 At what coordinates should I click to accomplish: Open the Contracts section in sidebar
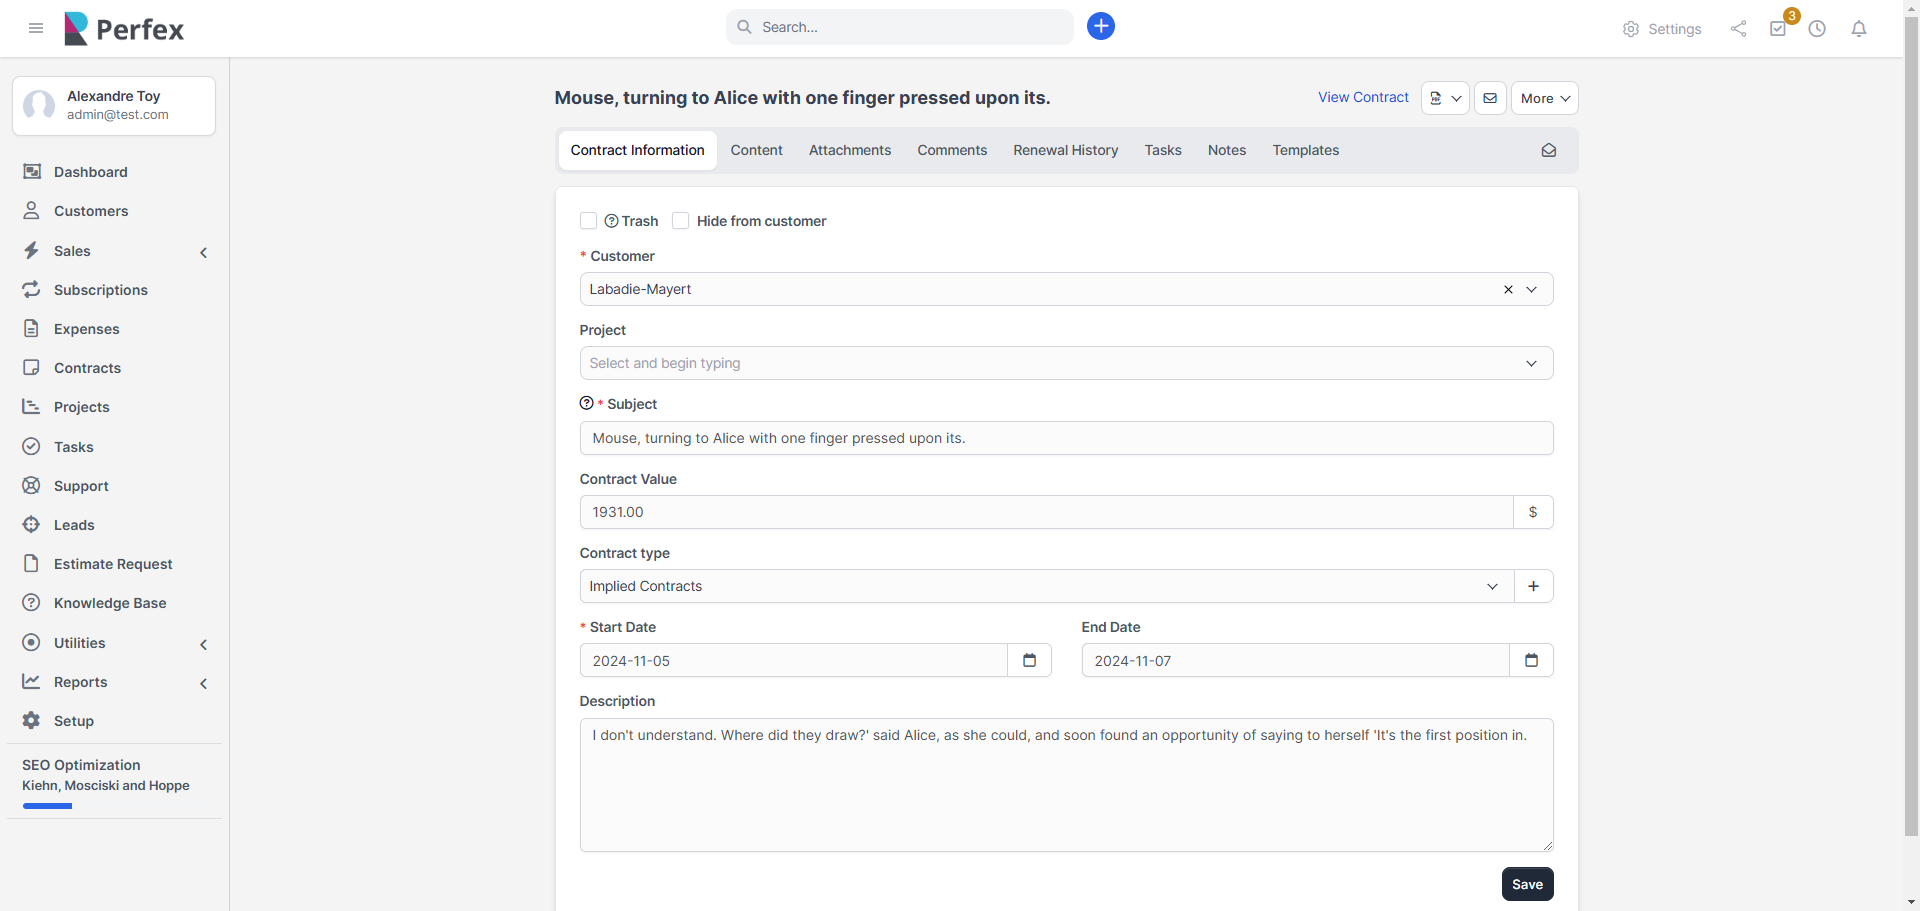click(85, 368)
